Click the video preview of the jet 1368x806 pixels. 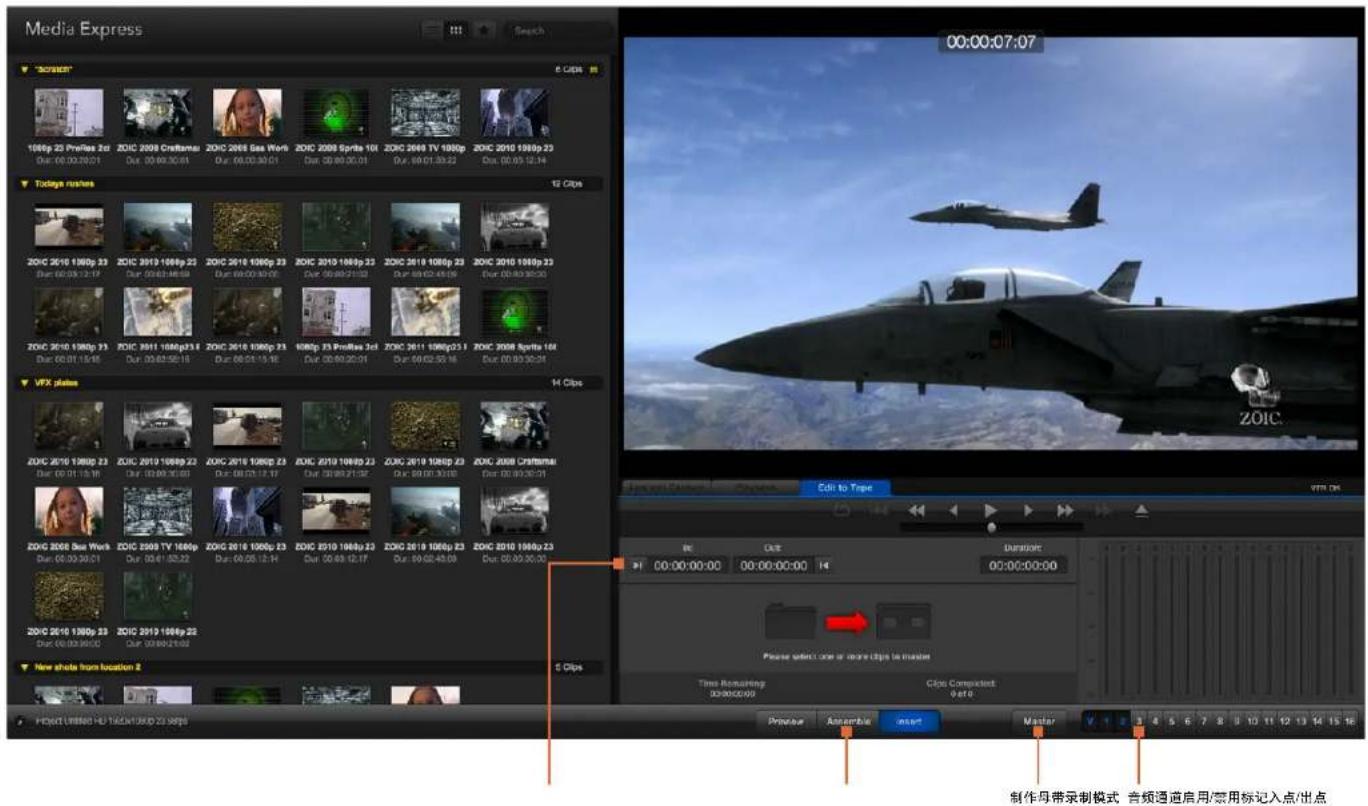click(x=992, y=245)
